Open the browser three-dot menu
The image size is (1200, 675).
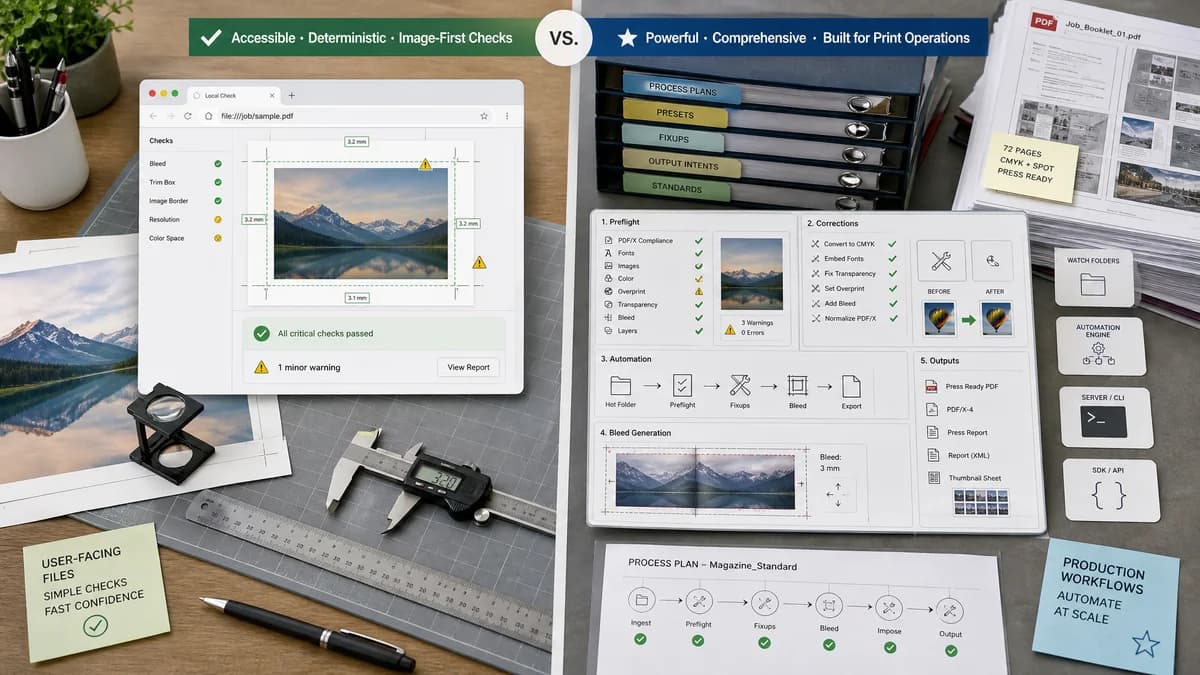pos(509,116)
